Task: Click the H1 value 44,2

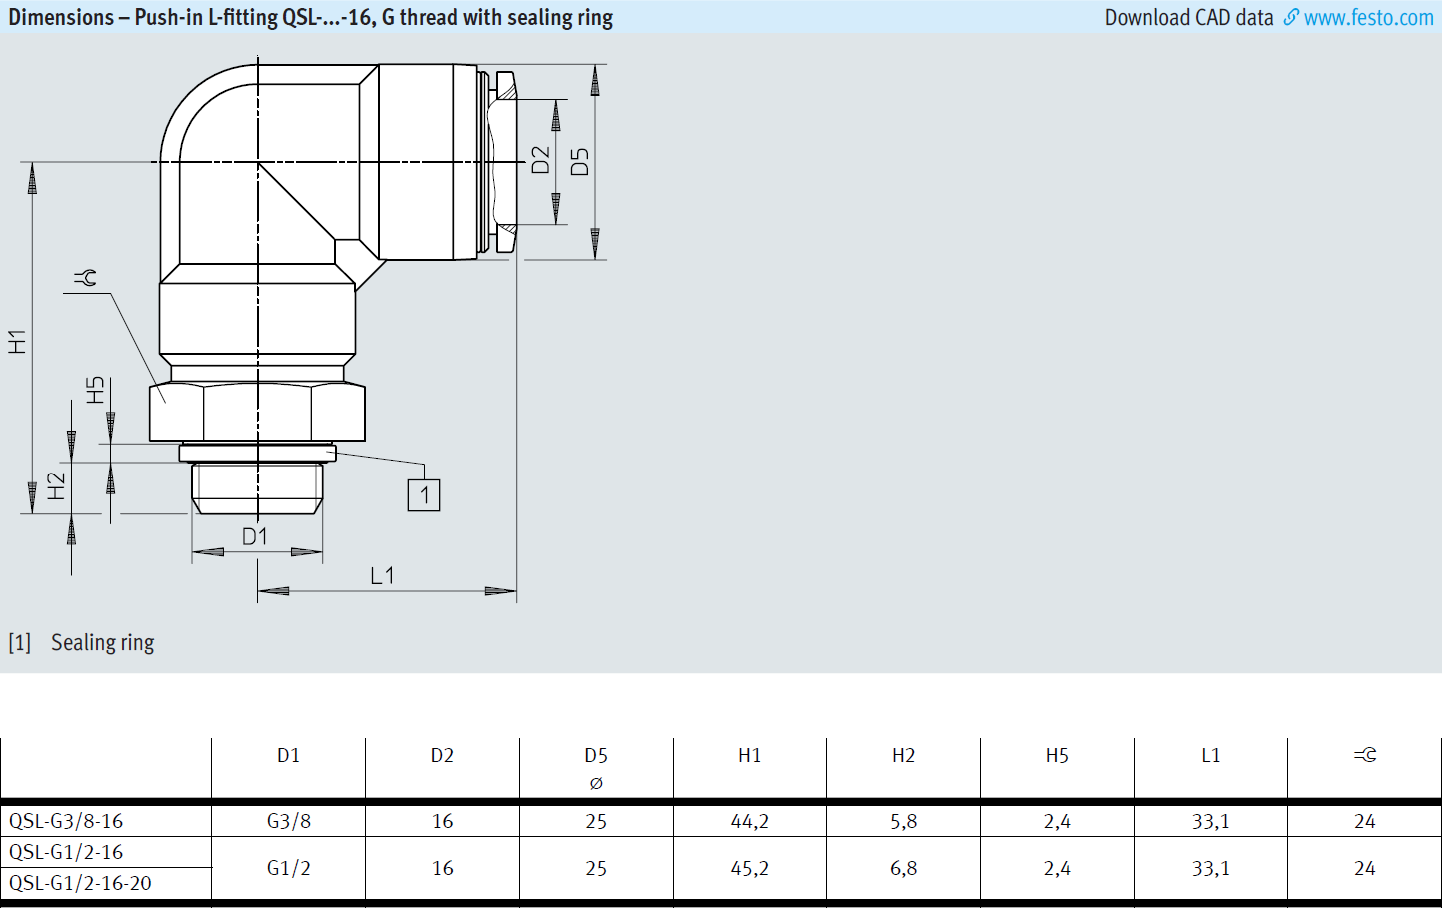Action: [x=749, y=821]
